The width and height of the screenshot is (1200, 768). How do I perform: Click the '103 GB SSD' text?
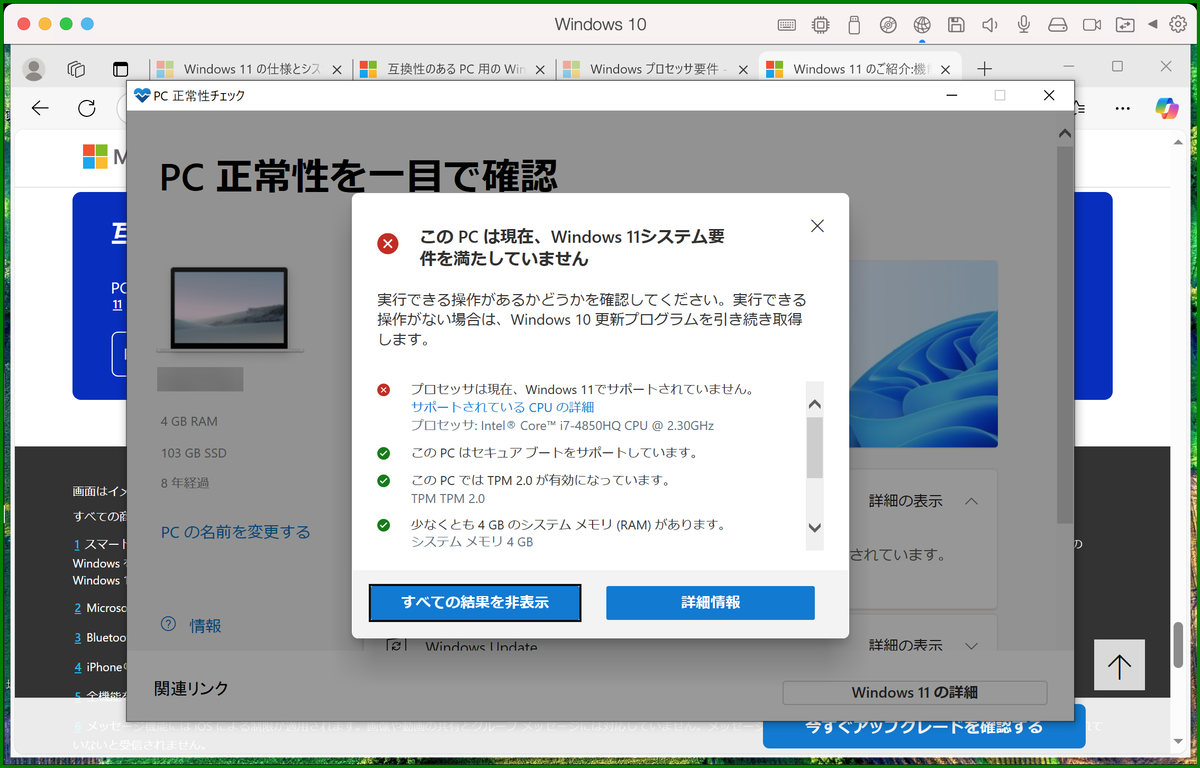pos(194,453)
